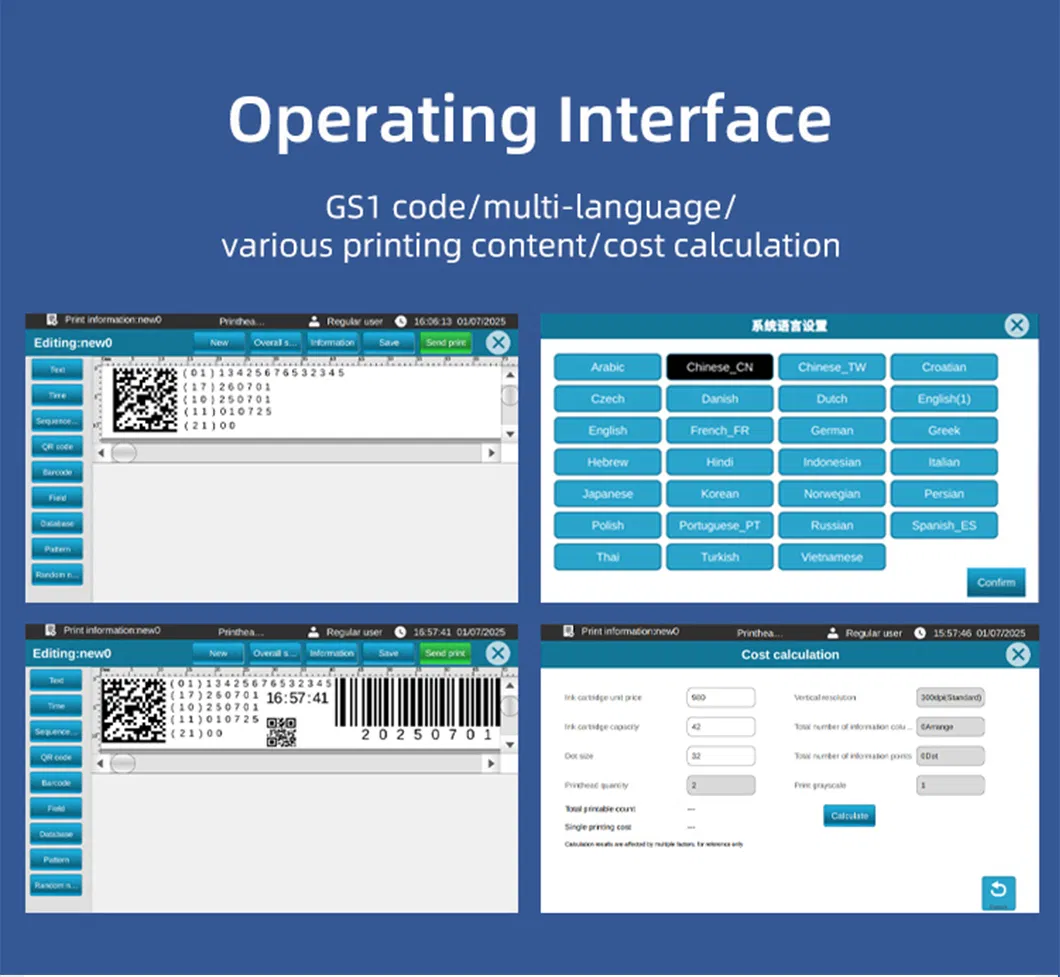Select the small QR code beneath 16:57:41 text
1060x977 pixels.
[x=281, y=733]
